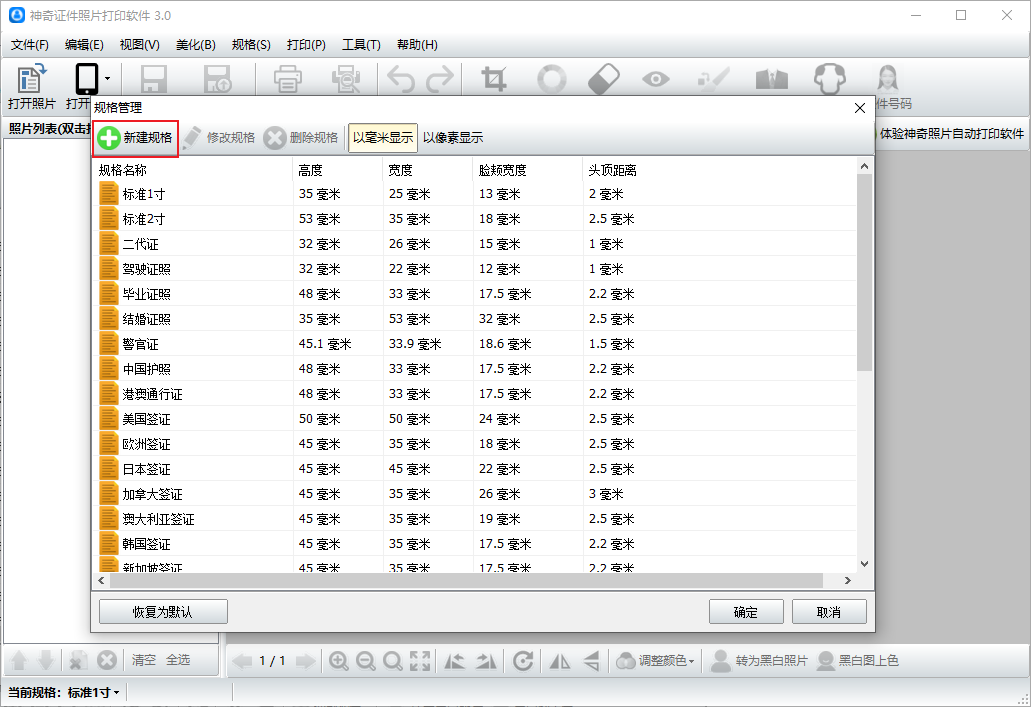
Task: Switch to pixel display (以像素显示)
Action: [x=453, y=138]
